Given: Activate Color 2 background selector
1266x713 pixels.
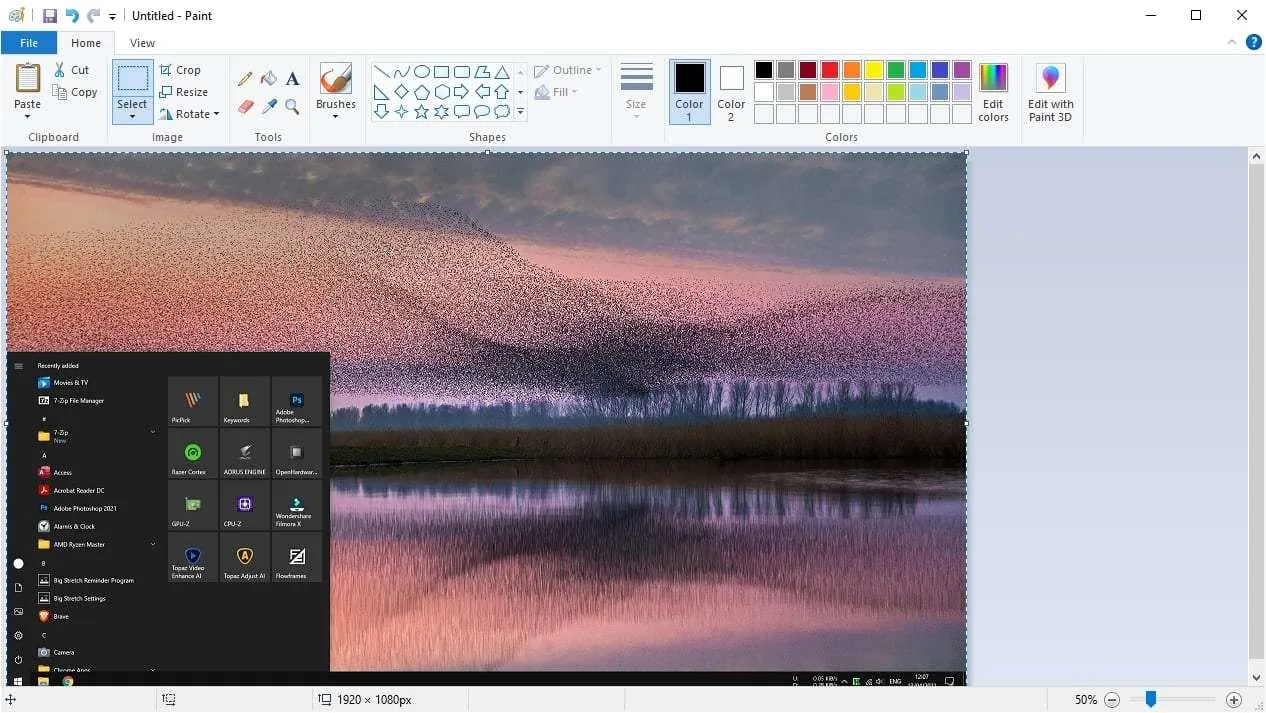Looking at the screenshot, I should click(x=731, y=91).
